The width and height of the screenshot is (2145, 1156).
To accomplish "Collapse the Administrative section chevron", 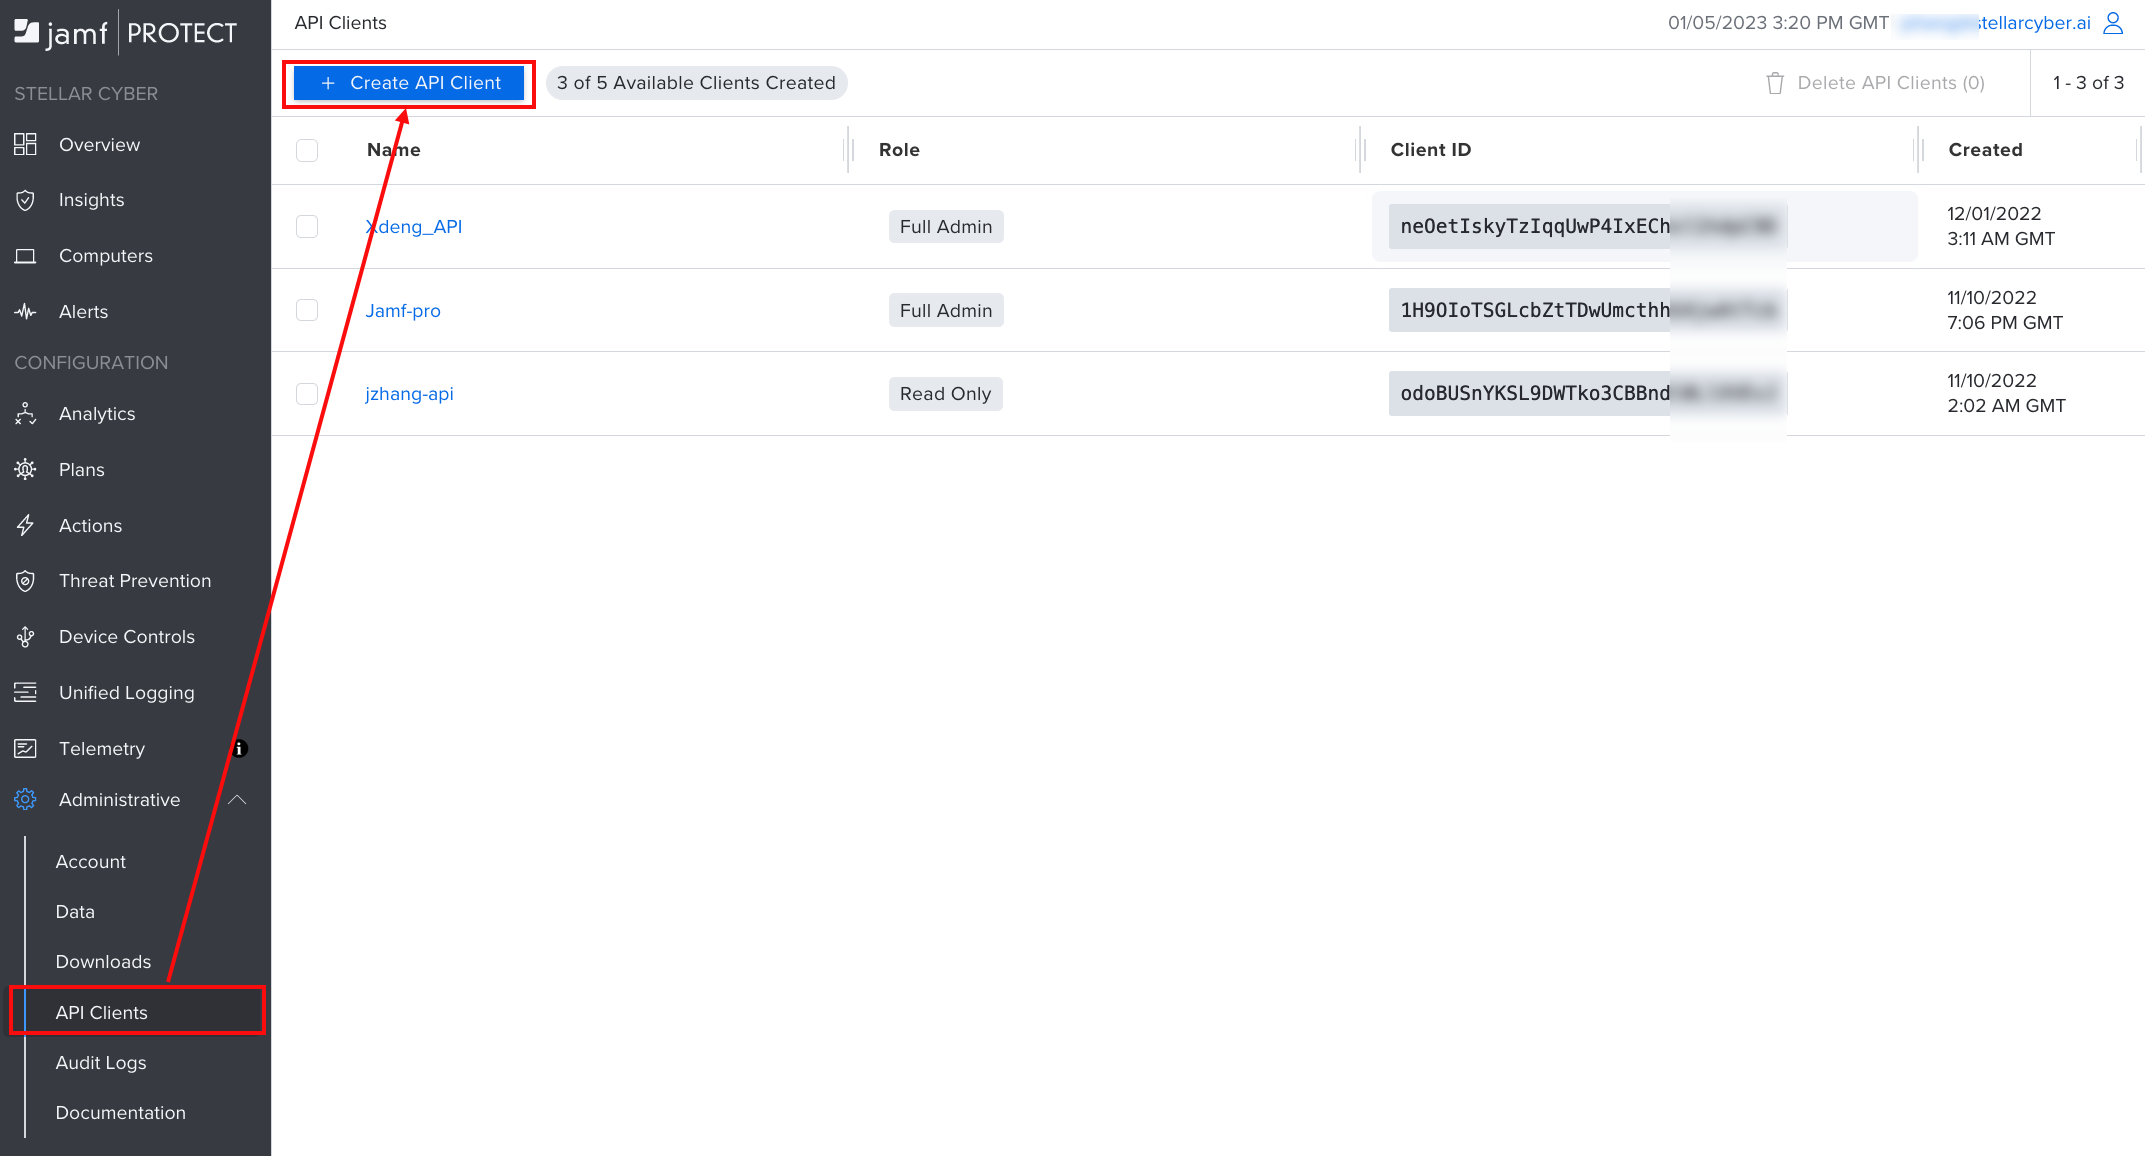I will tap(237, 800).
